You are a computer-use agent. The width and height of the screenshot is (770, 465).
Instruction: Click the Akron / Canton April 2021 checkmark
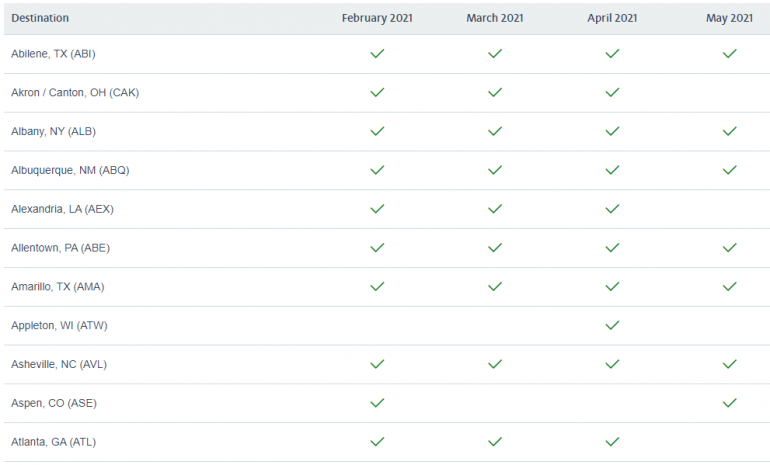point(612,93)
